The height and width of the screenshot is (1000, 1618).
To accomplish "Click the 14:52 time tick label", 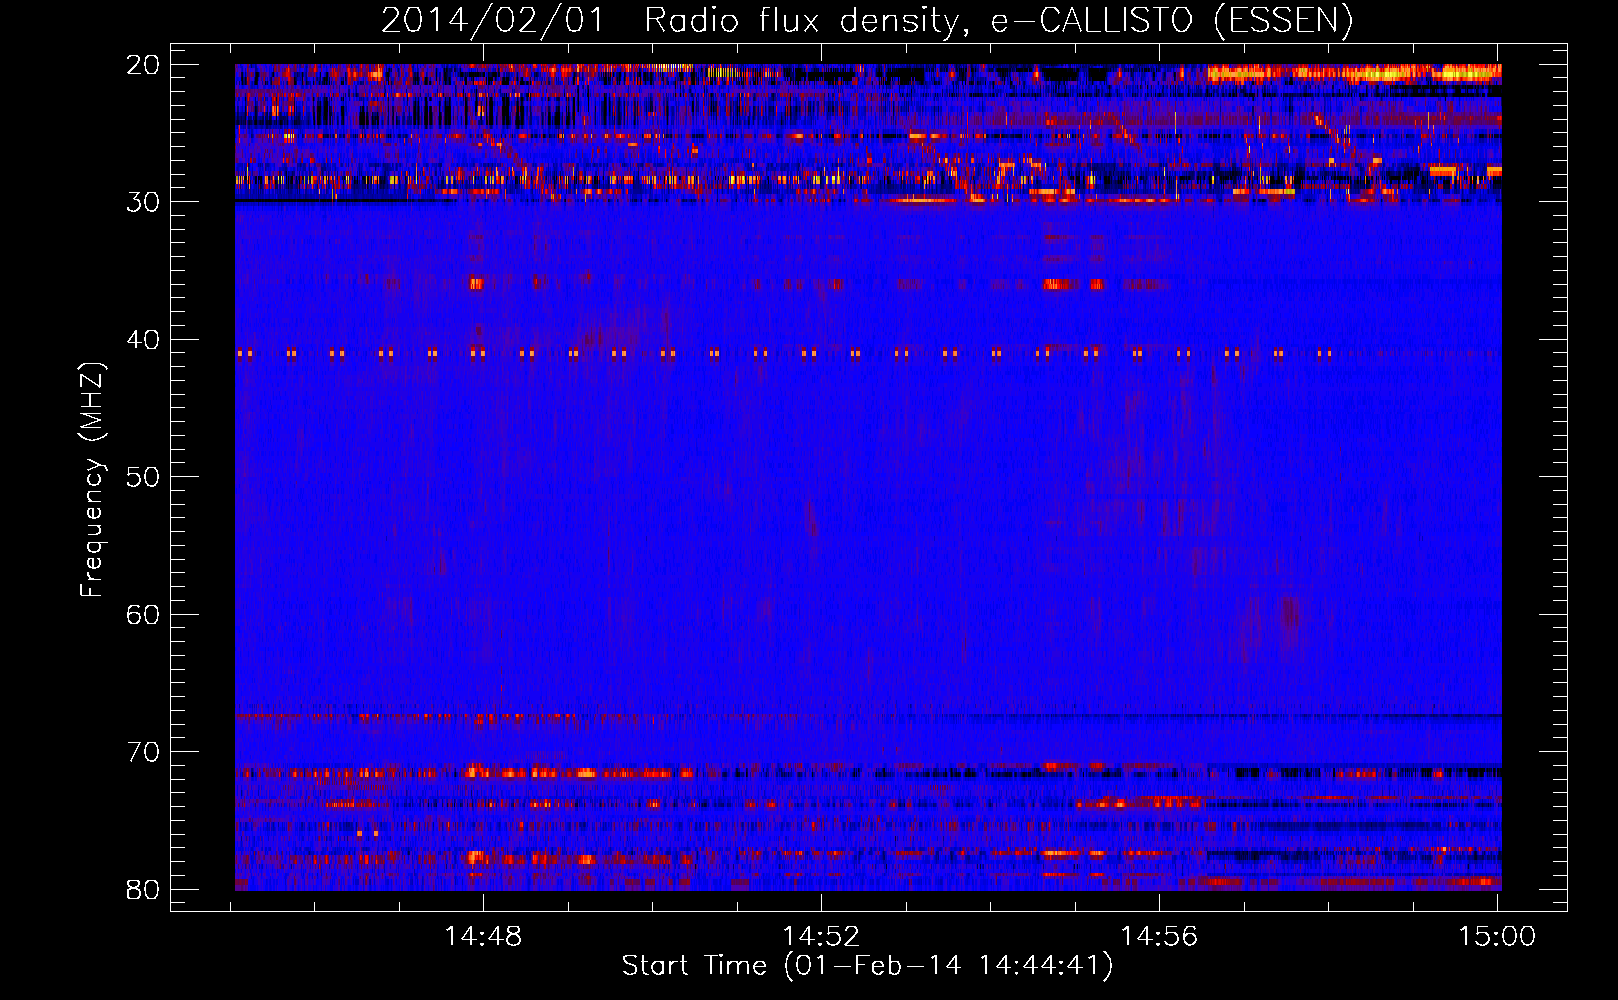I will pyautogui.click(x=821, y=936).
